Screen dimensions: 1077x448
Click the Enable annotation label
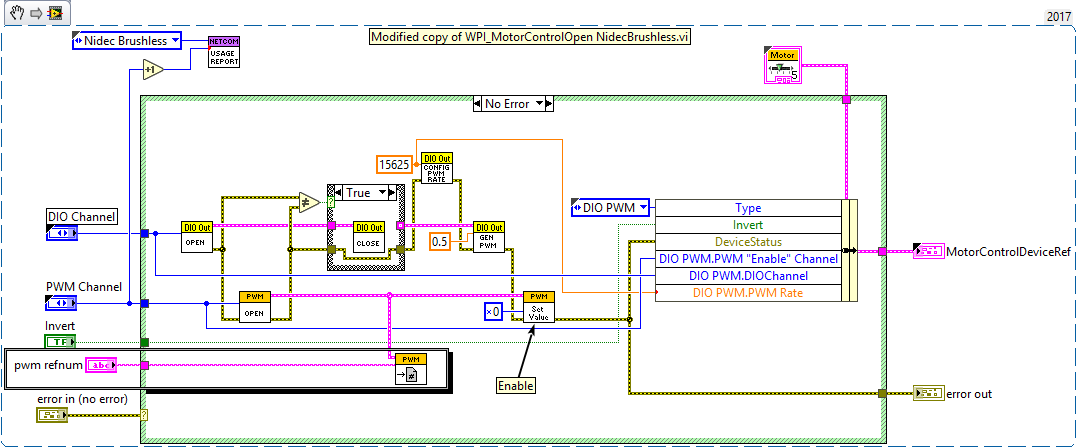tap(516, 385)
